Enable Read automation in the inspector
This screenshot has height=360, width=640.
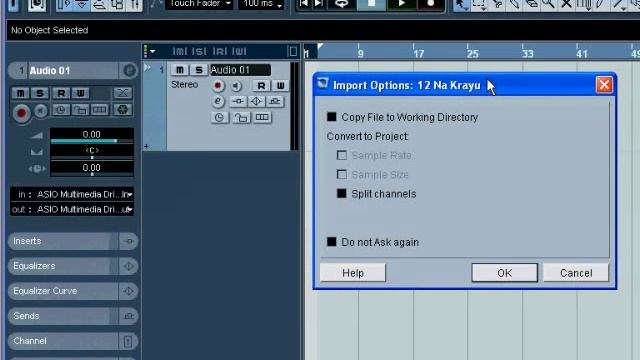pos(61,93)
